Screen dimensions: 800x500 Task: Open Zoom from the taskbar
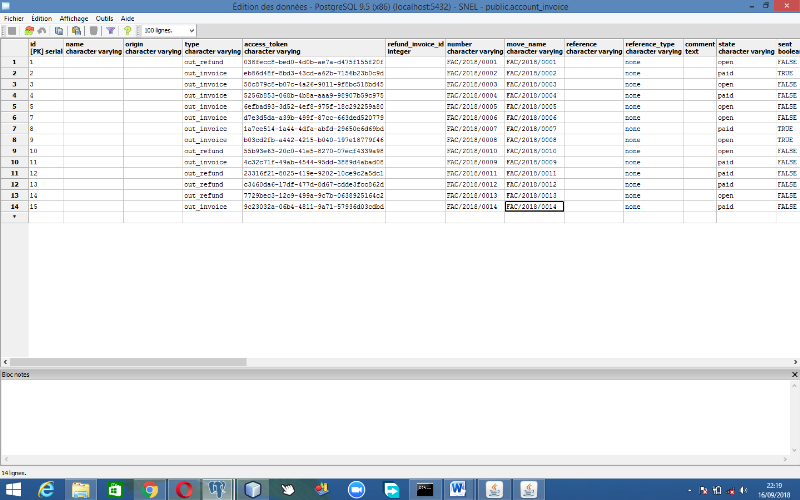(x=357, y=490)
